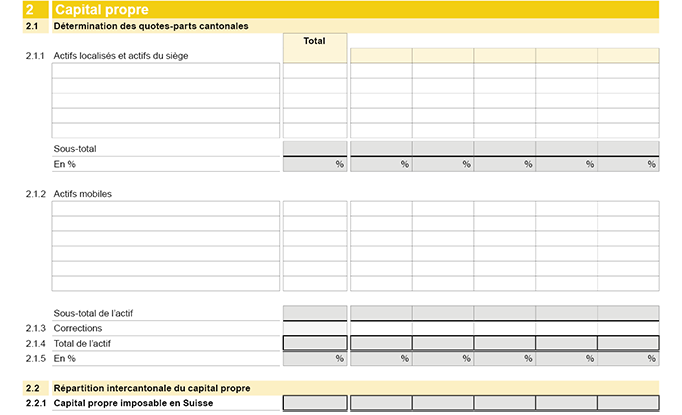Image resolution: width=682 pixels, height=415 pixels.
Task: Select last description row under Actifs mobiles
Action: coord(166,283)
